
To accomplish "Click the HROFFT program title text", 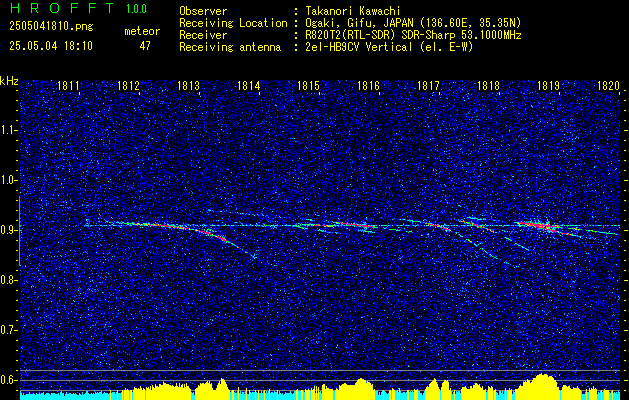I will coord(62,8).
